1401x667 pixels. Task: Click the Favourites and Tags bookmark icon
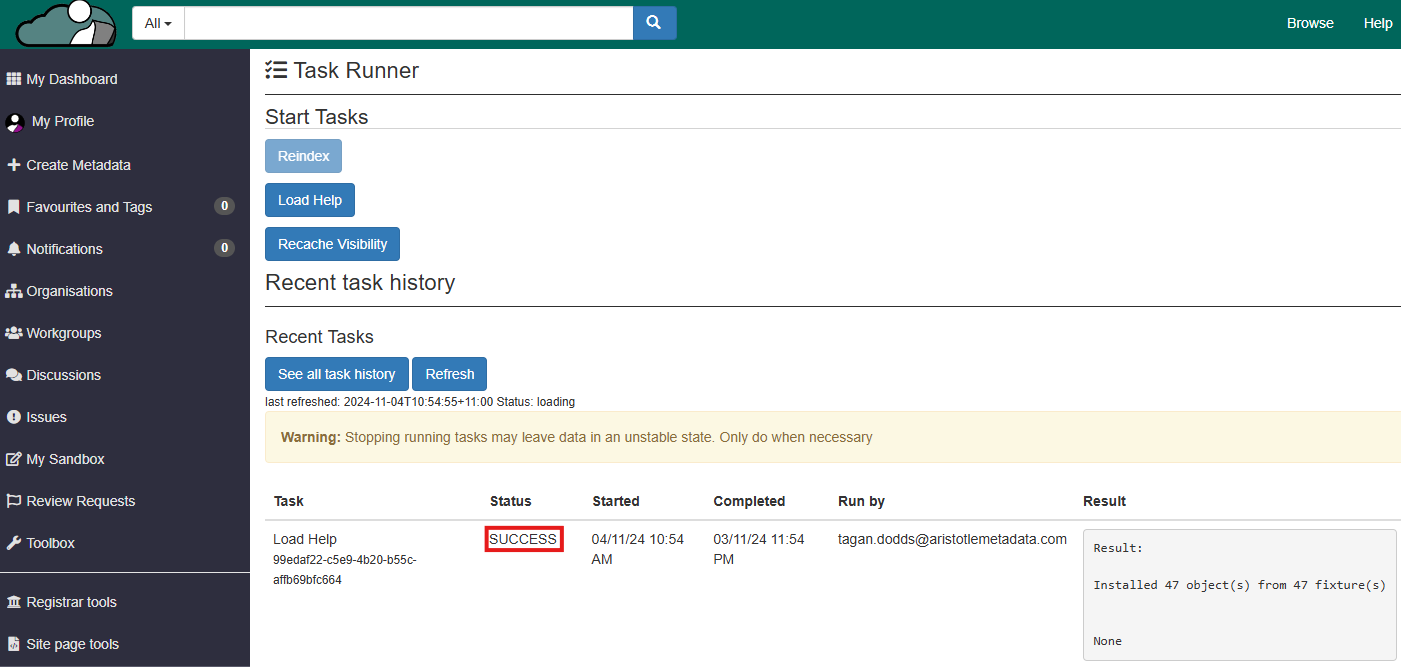coord(14,207)
